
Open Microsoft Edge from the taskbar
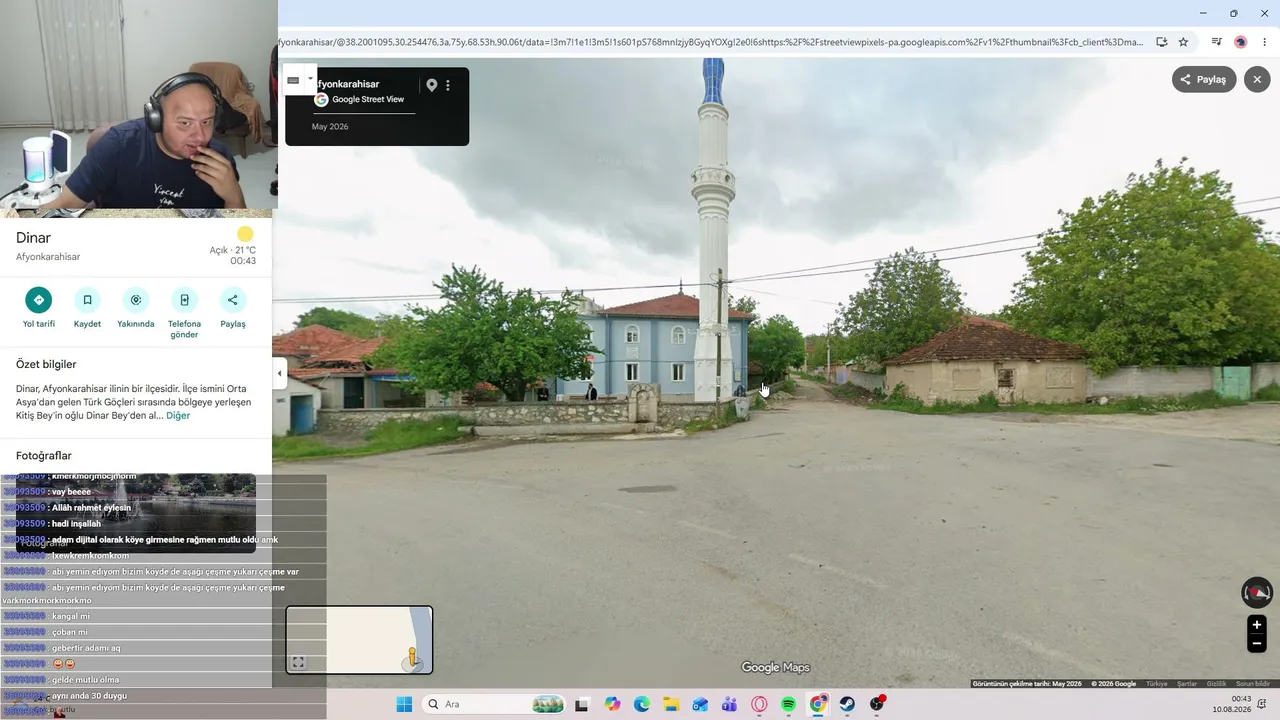point(642,704)
